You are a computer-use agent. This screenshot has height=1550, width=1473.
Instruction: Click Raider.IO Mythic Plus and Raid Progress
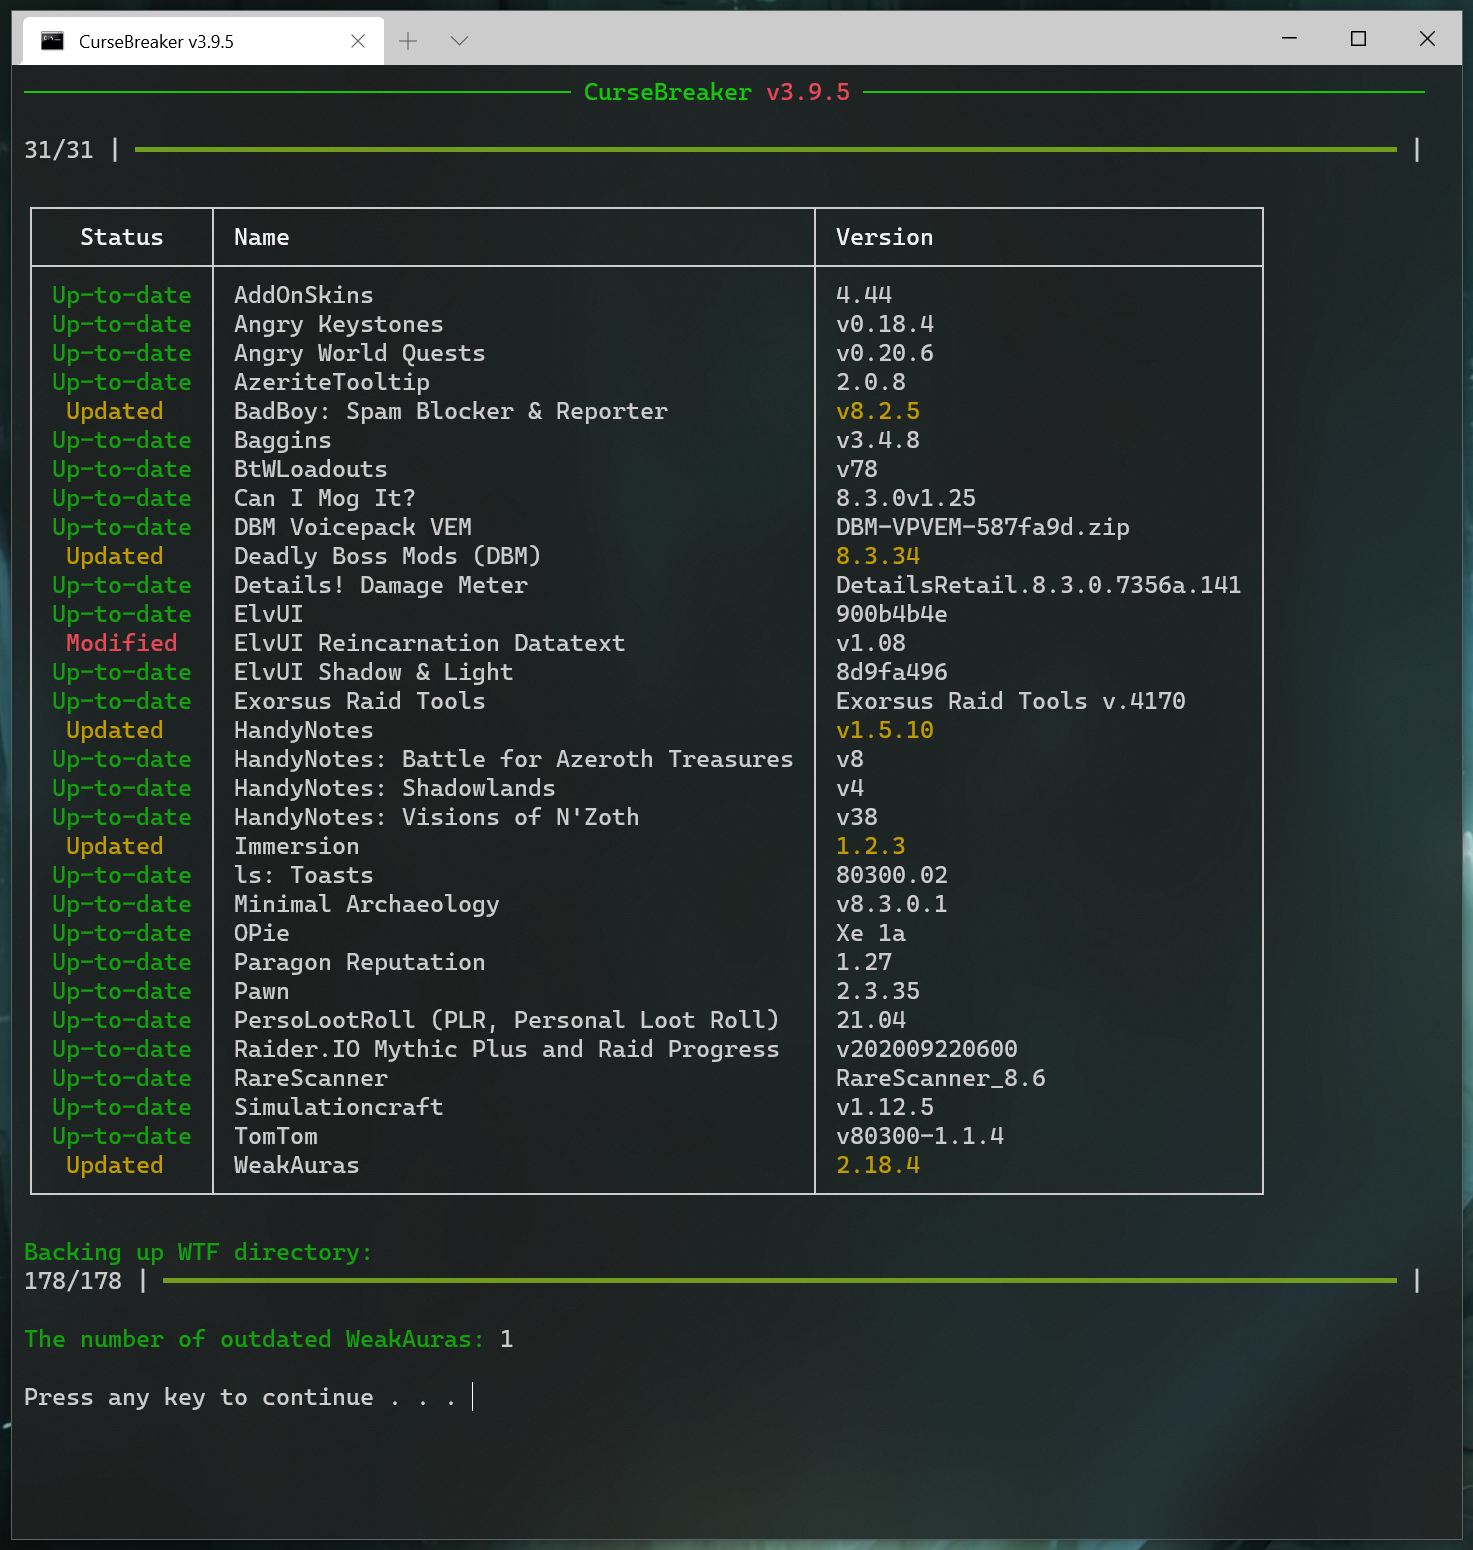(507, 1049)
